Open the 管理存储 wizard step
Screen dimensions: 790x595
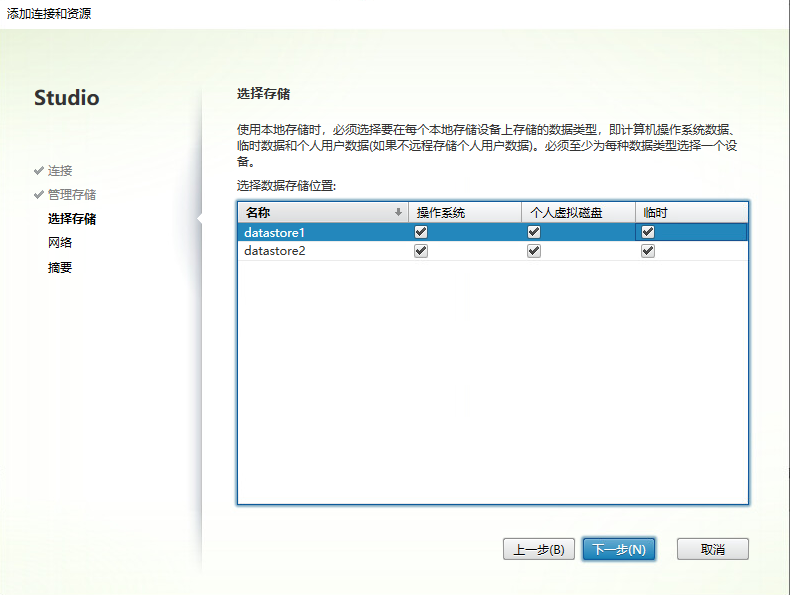71,195
